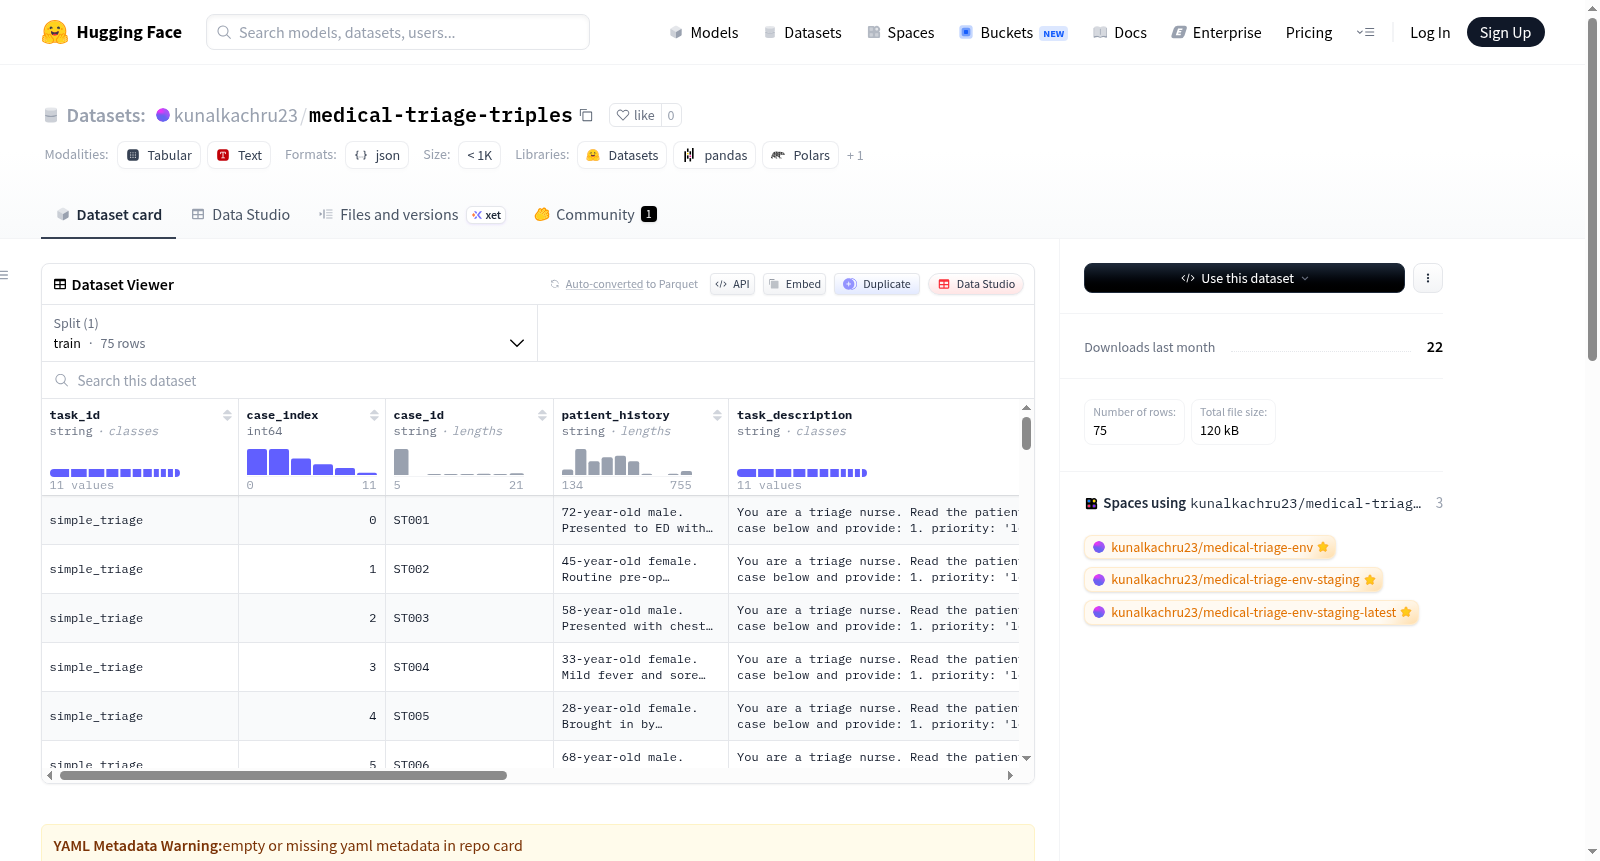Copy the dataset name with copy icon

(x=587, y=115)
